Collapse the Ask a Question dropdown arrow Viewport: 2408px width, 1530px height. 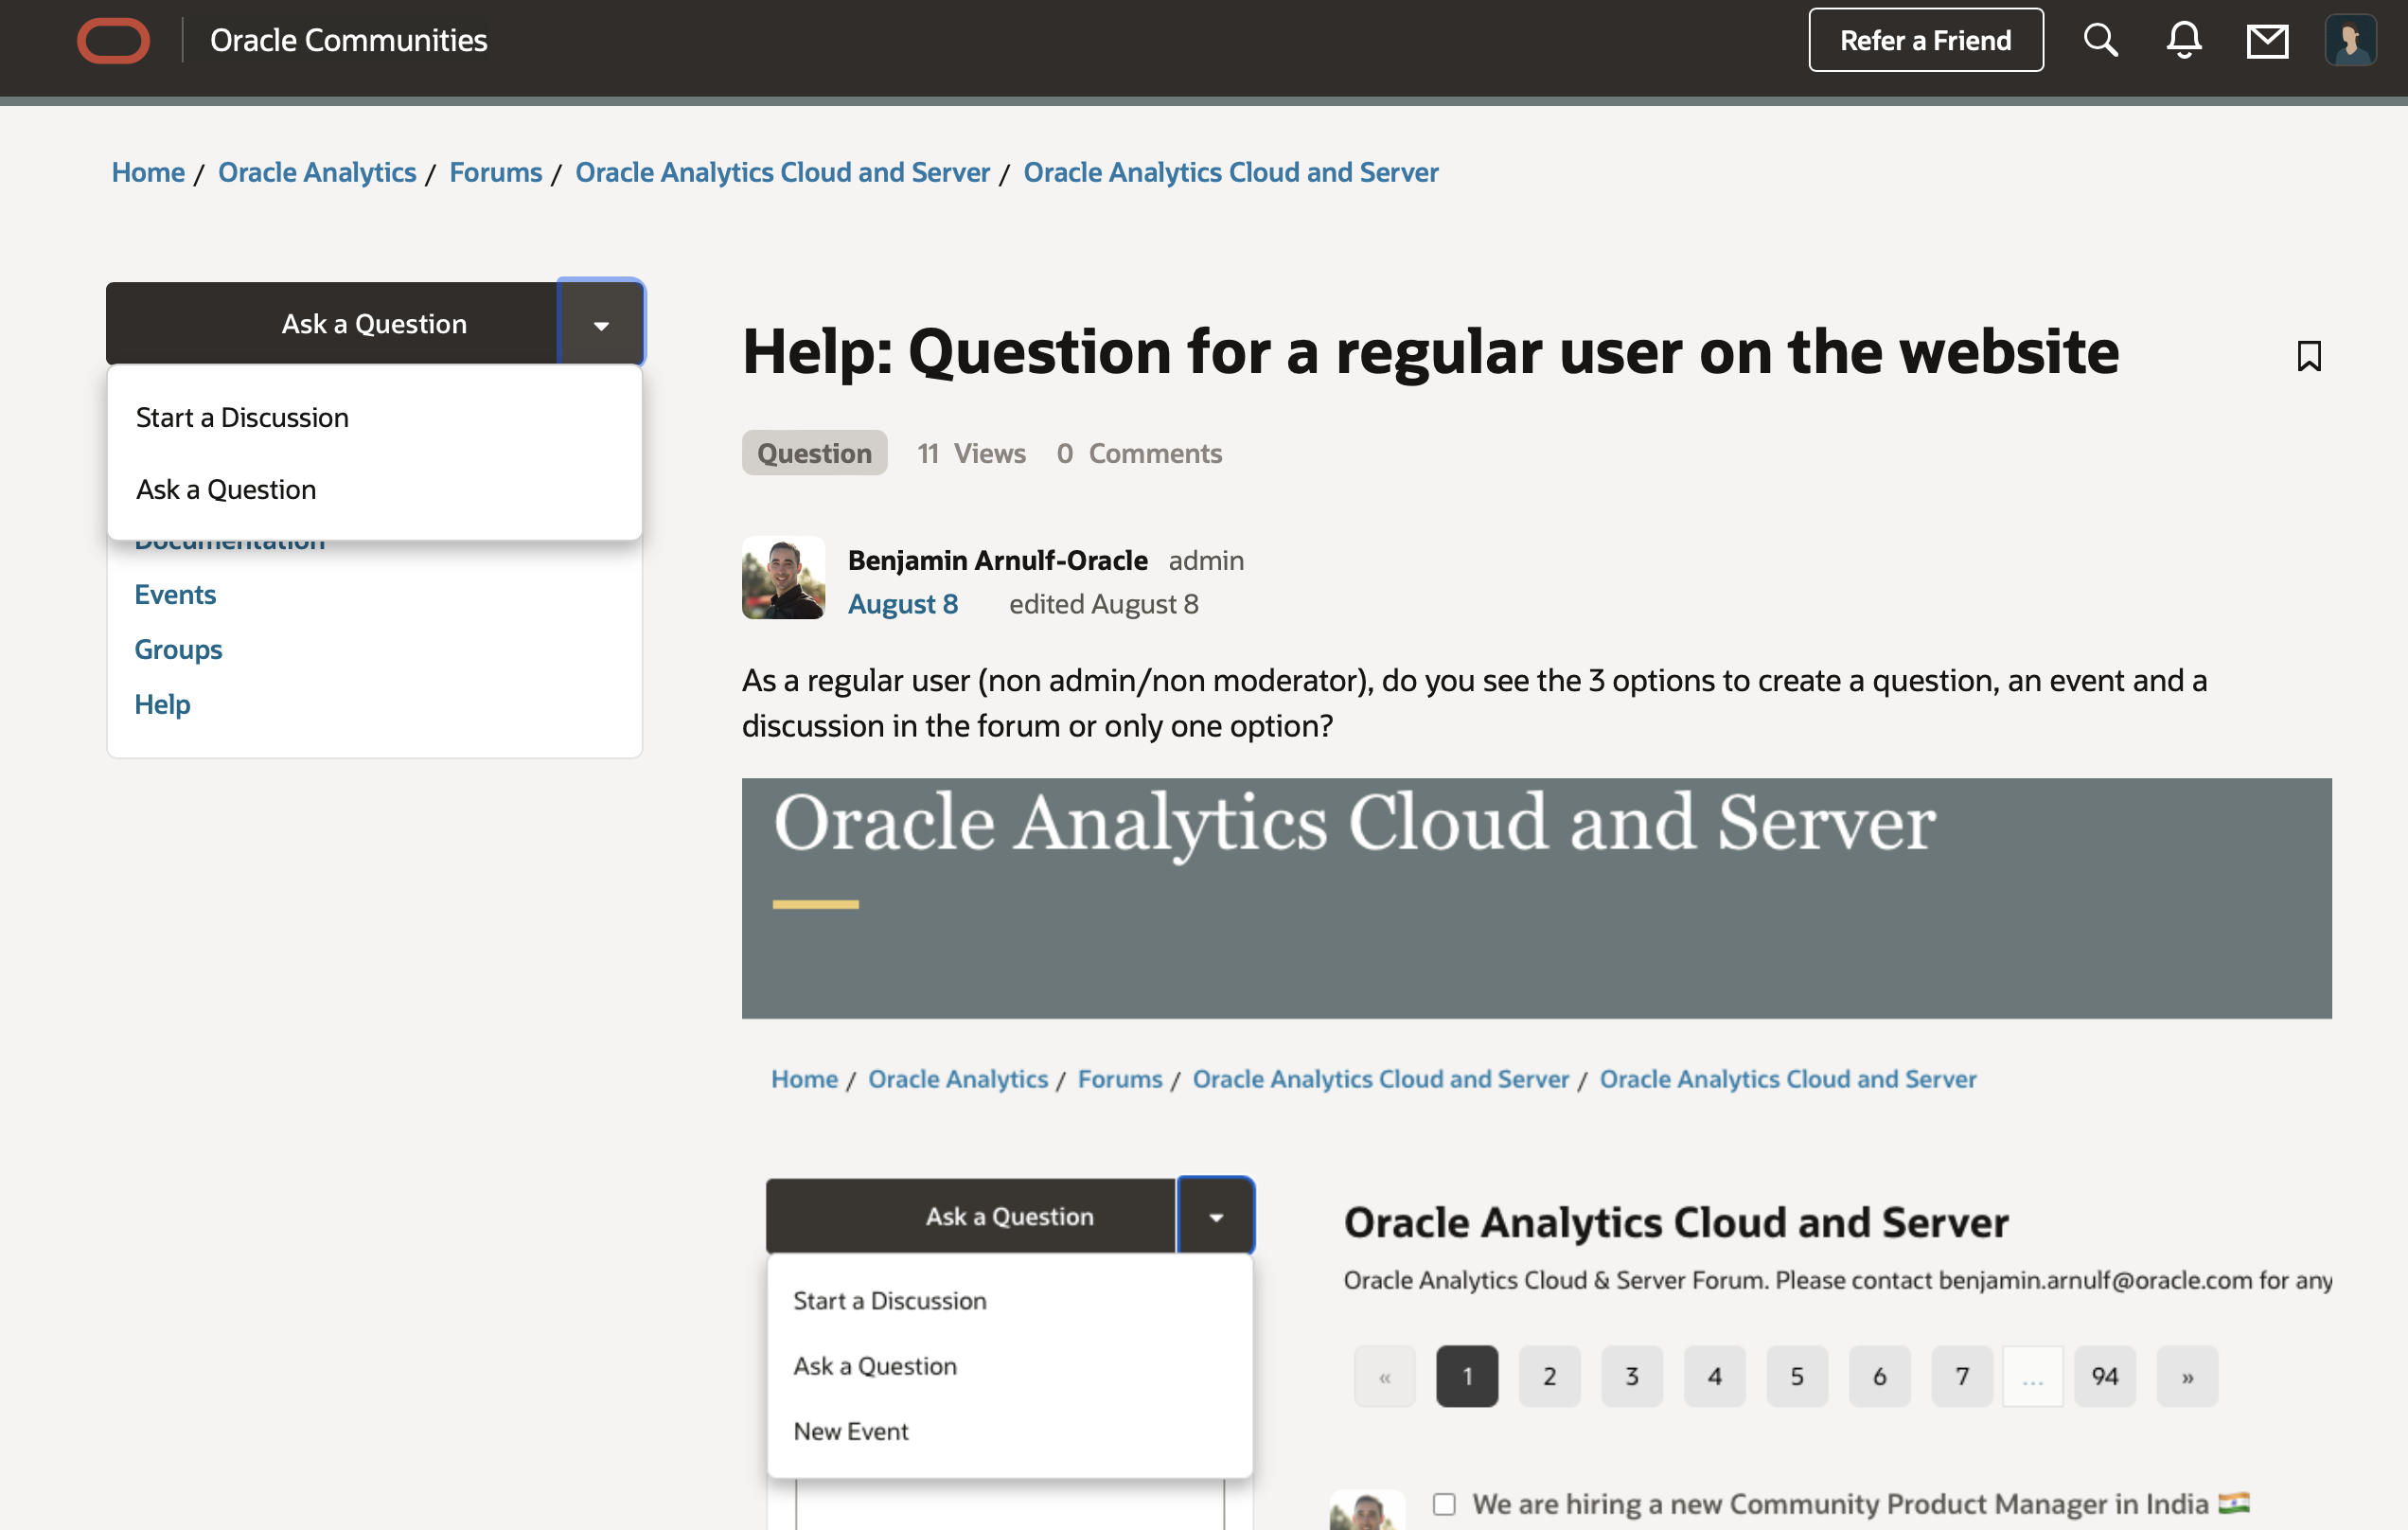pyautogui.click(x=601, y=323)
